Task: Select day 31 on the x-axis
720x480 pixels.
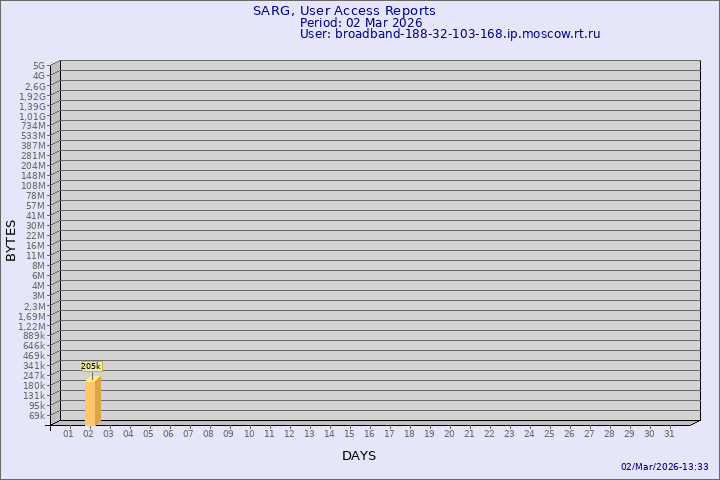Action: (x=669, y=434)
